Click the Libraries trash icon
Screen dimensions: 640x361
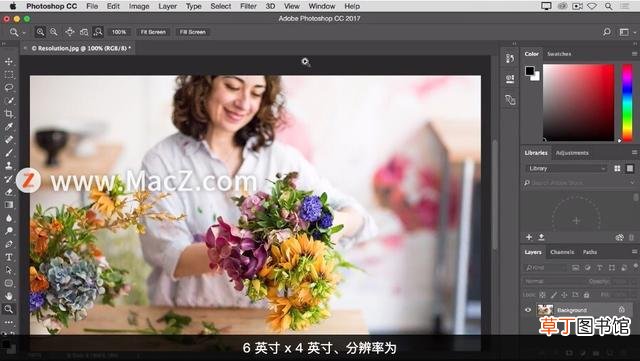coord(631,237)
